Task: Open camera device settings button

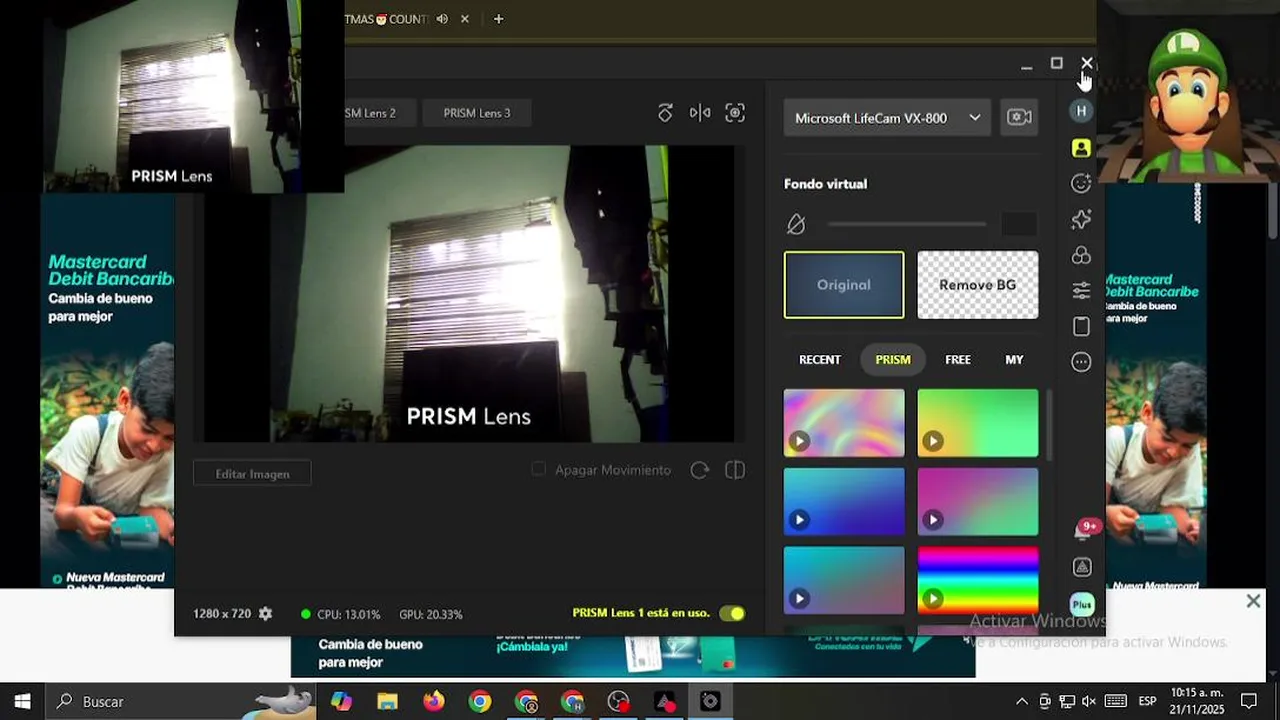Action: point(1019,117)
